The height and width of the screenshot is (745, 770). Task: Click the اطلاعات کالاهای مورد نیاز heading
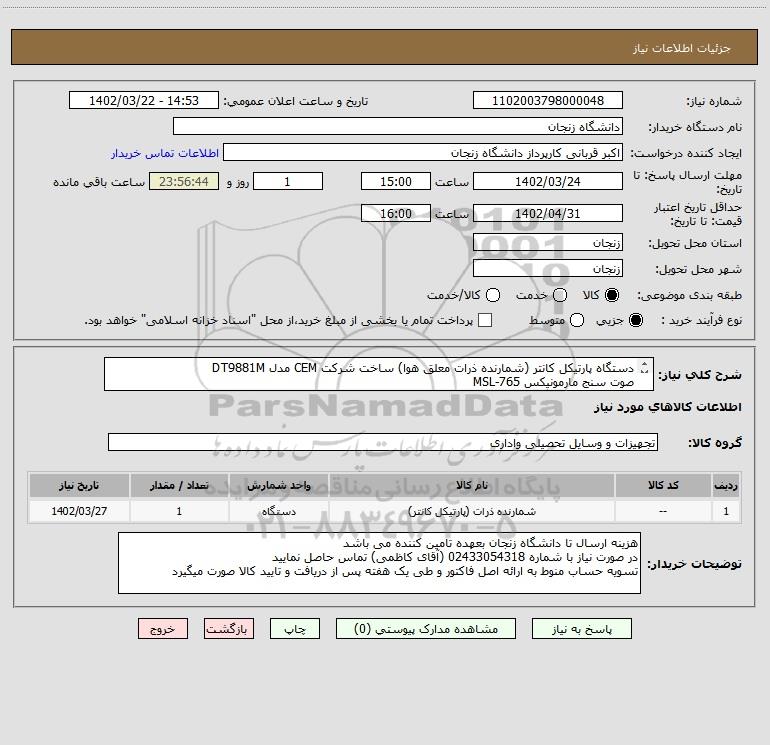[x=668, y=407]
